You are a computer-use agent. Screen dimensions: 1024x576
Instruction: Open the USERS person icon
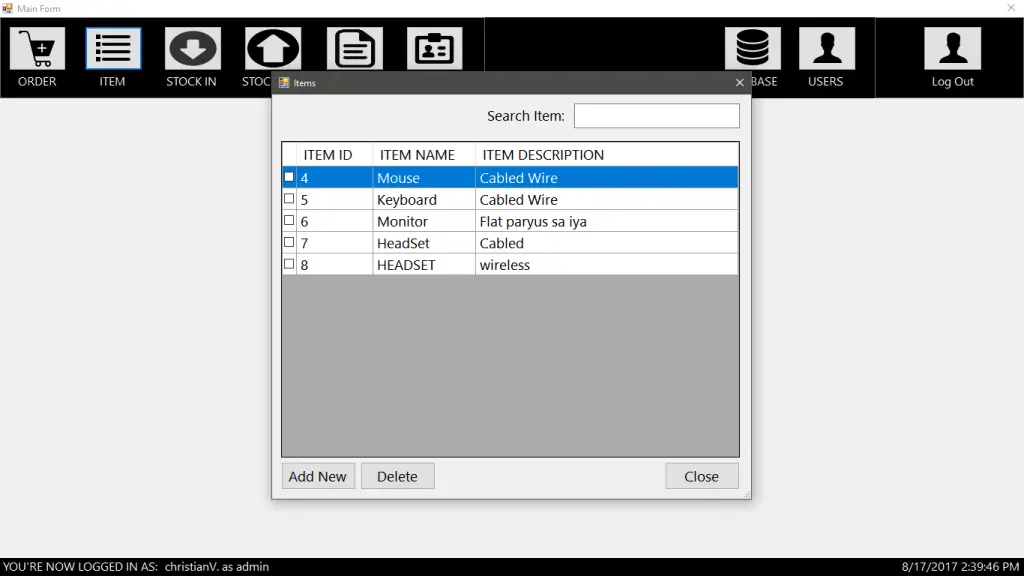coord(827,48)
